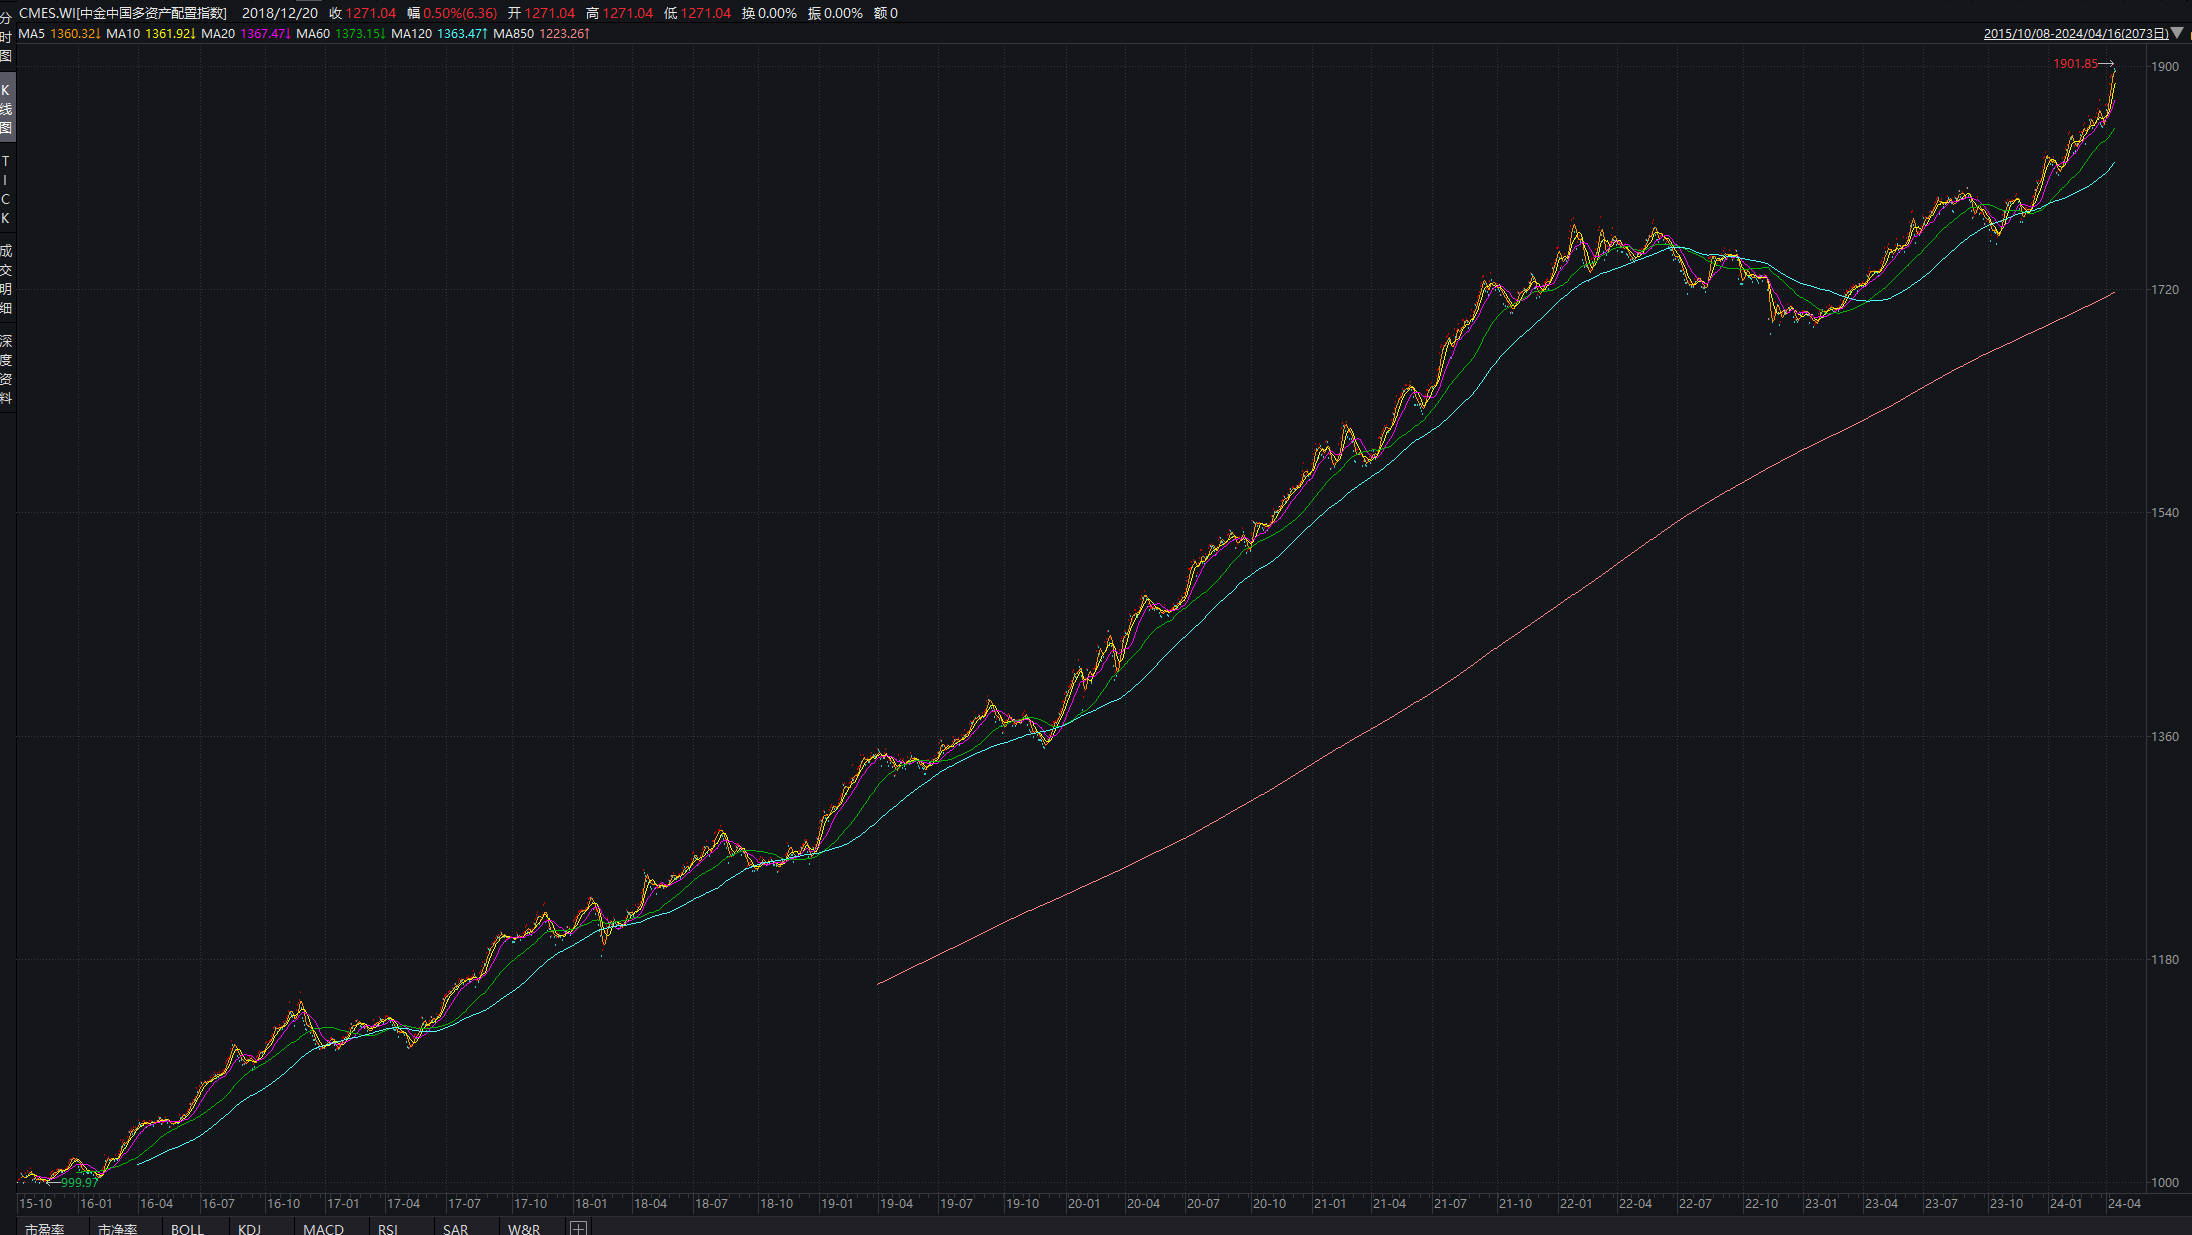Click the plus icon to add indicator tab

[x=578, y=1228]
